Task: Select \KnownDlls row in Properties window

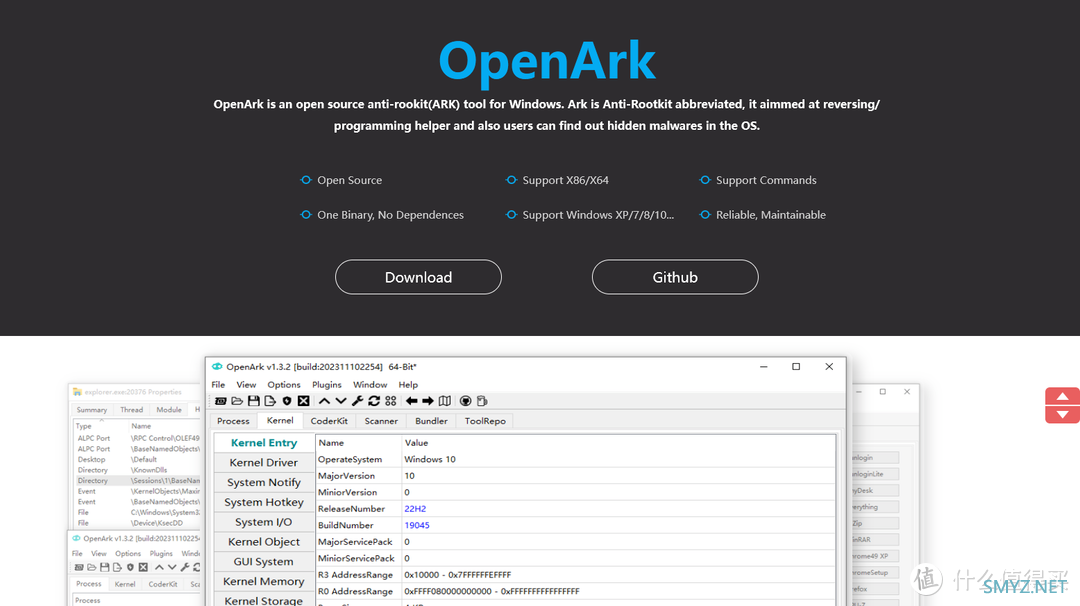Action: (x=136, y=470)
